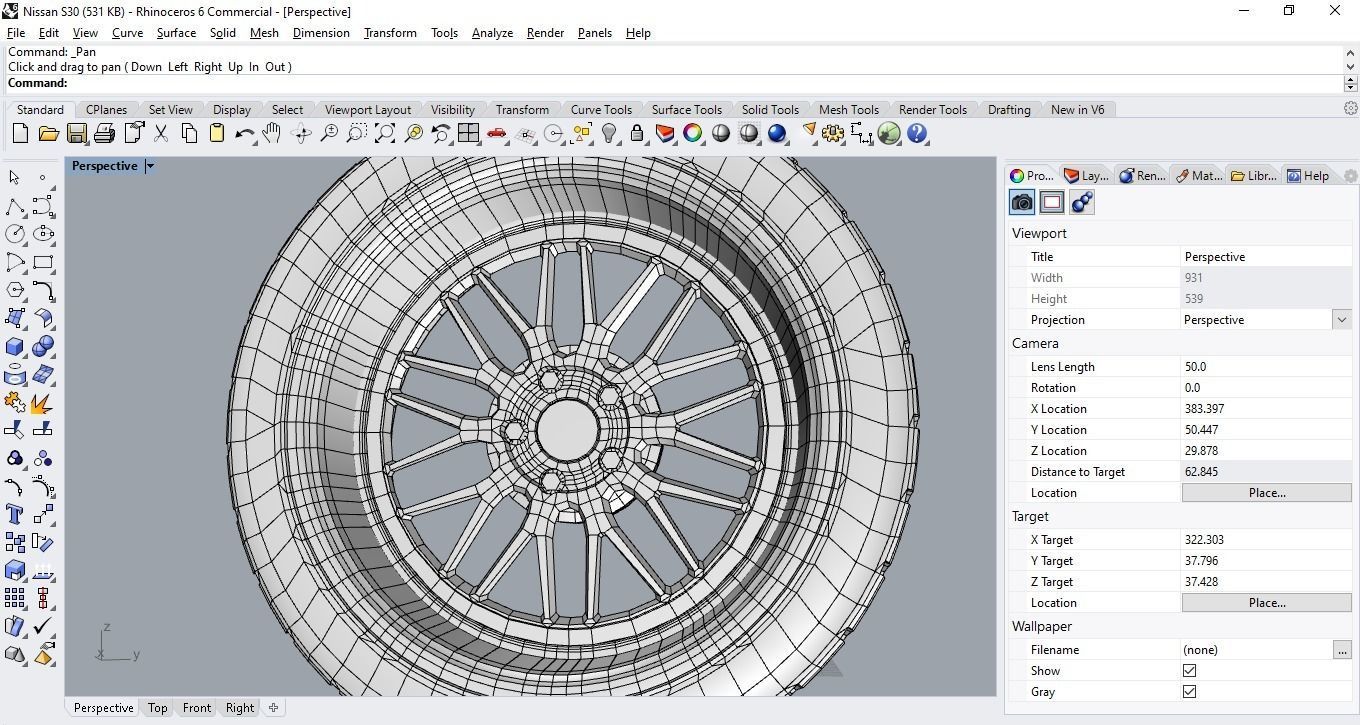Open toolbar options gear at tab row end
The width and height of the screenshot is (1360, 725).
pyautogui.click(x=1350, y=108)
